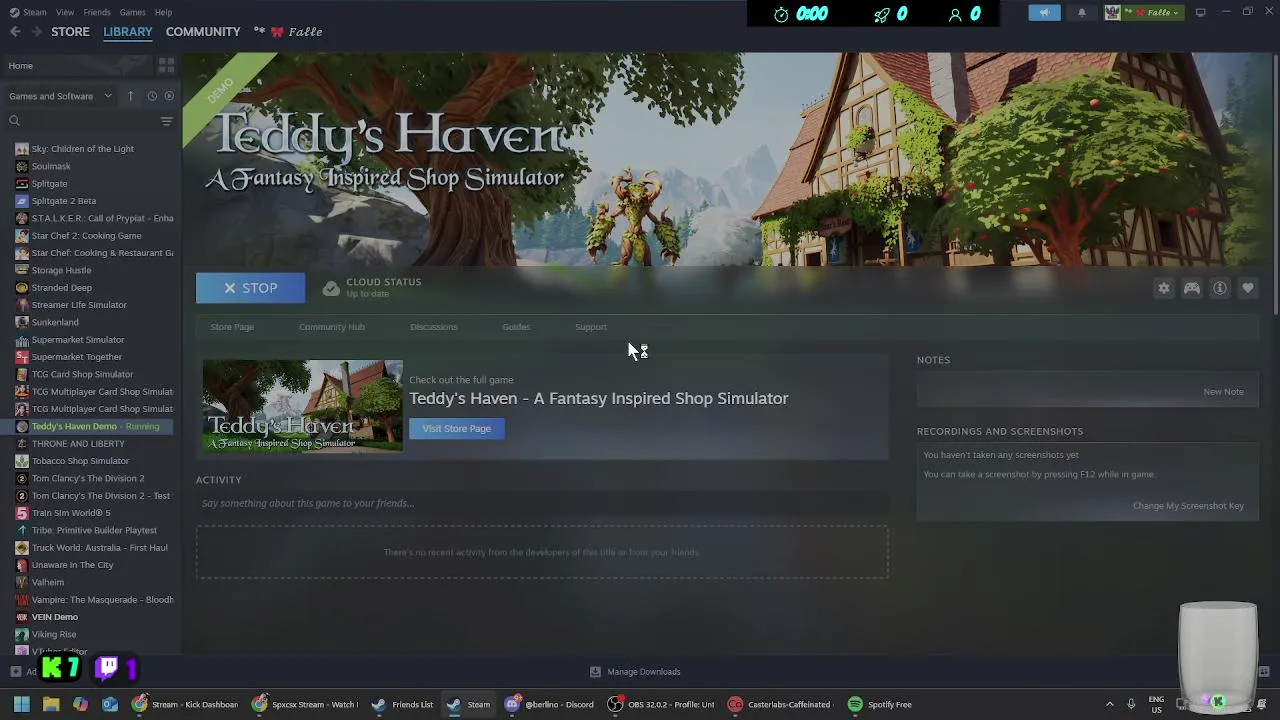Go to the STORE tab
Screen dimensions: 1280x720
point(70,32)
